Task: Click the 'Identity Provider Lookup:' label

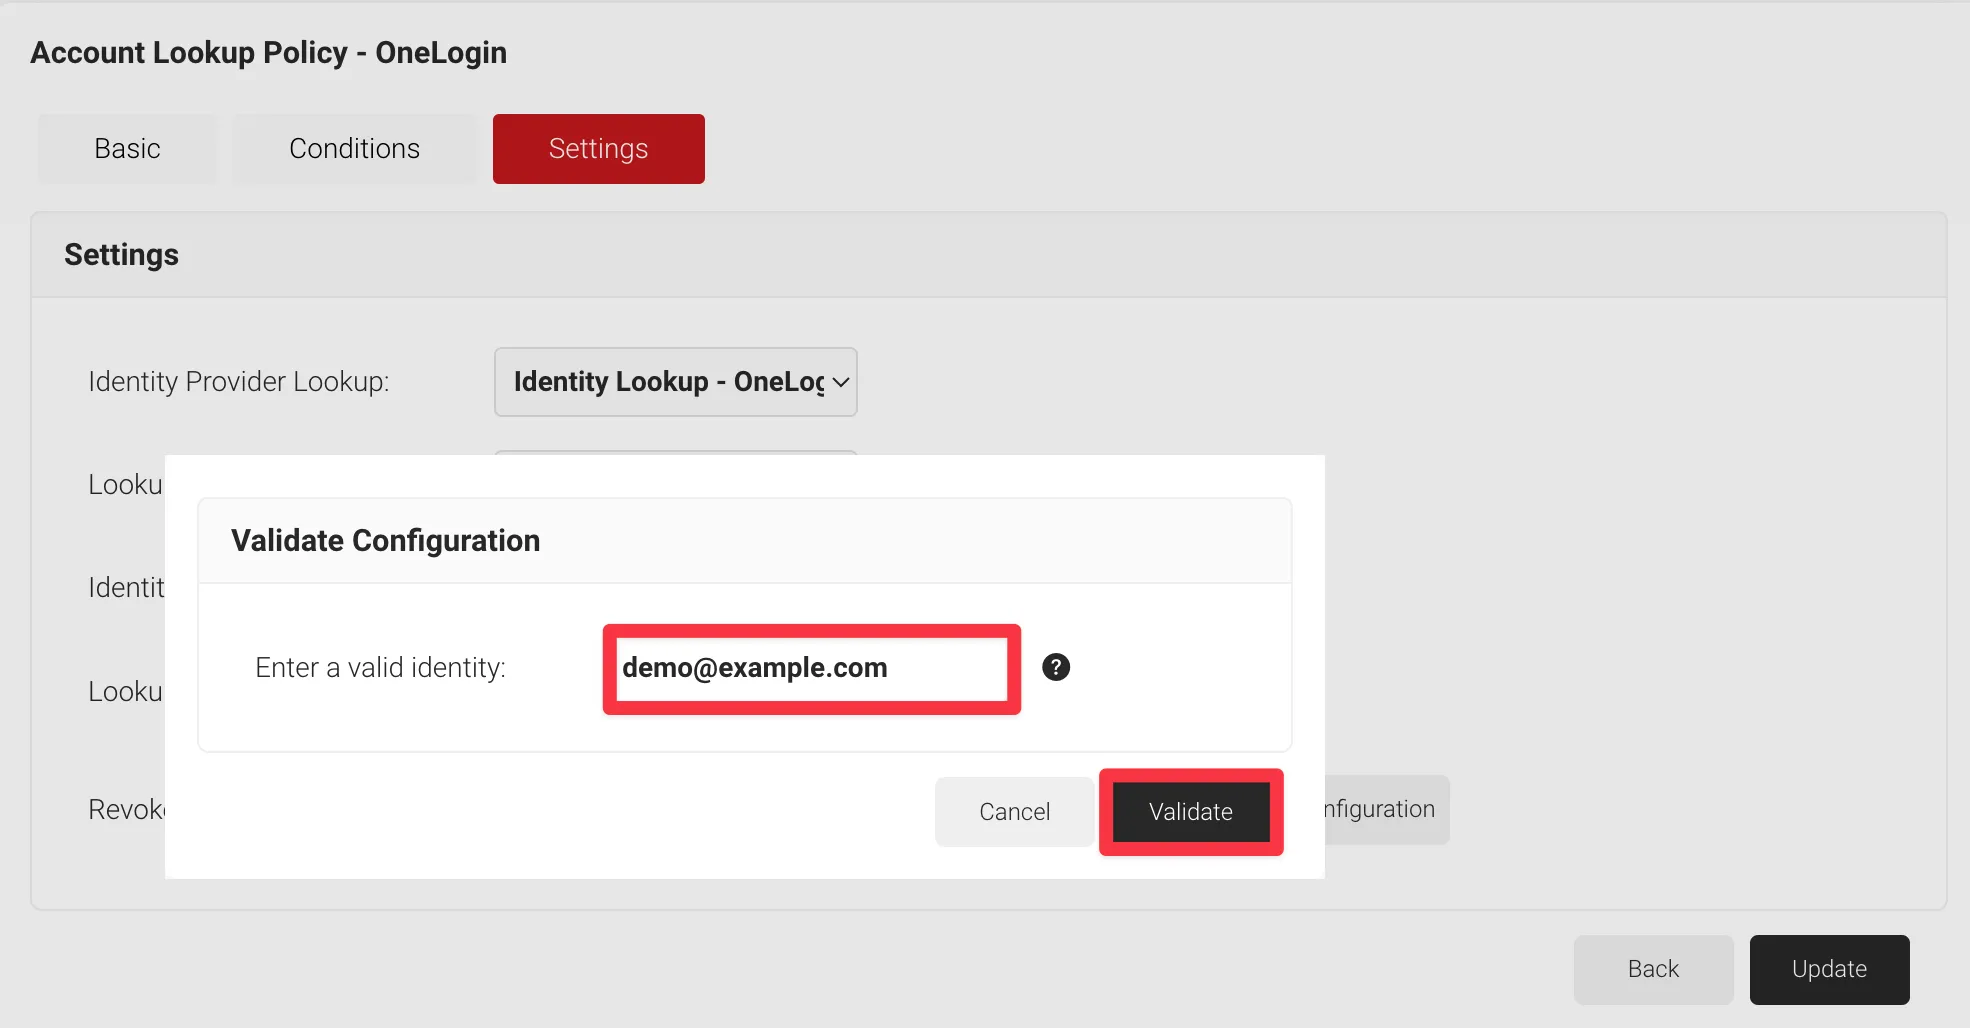Action: click(239, 382)
